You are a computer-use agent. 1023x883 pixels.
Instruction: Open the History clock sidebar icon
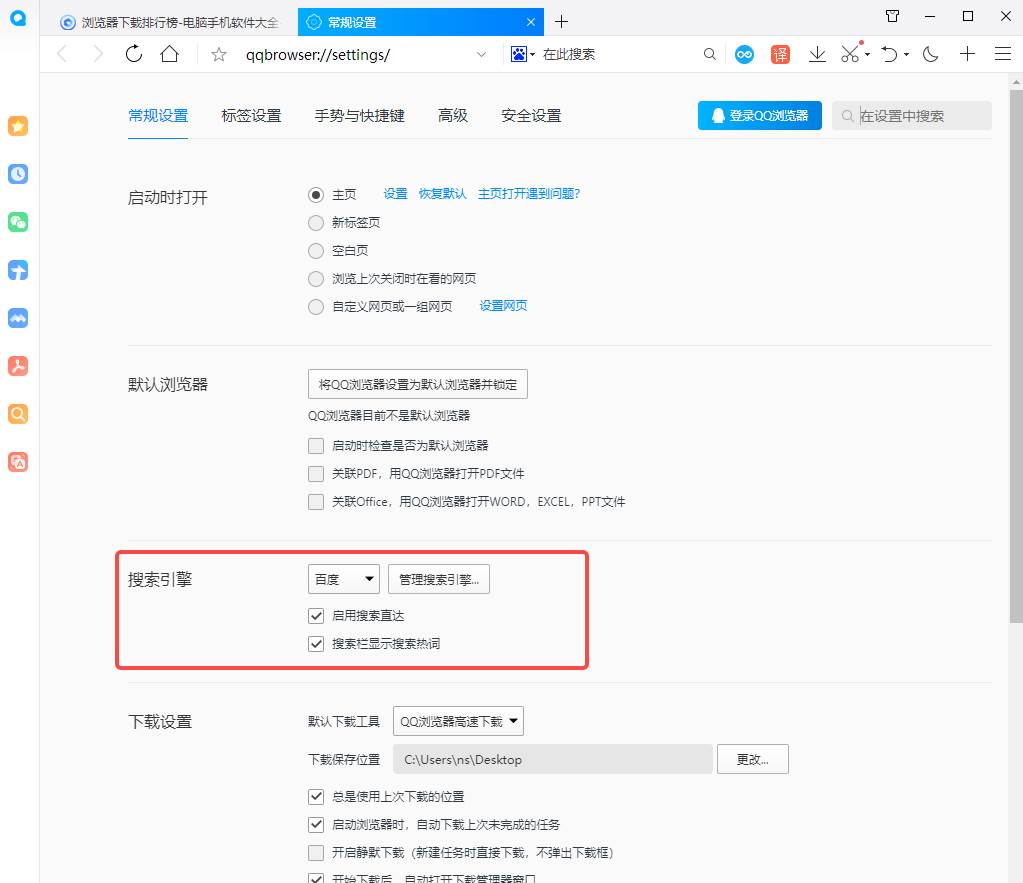click(18, 174)
